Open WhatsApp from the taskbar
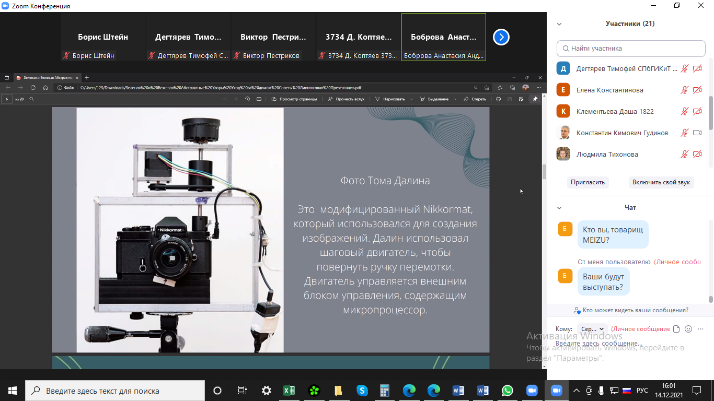 click(507, 391)
